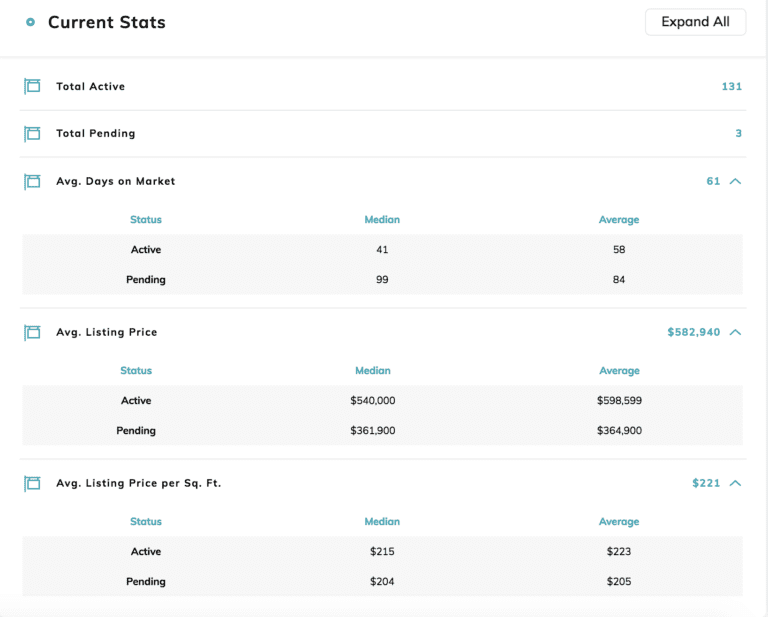Click Status header in Price per Sq. Ft. table

click(146, 521)
